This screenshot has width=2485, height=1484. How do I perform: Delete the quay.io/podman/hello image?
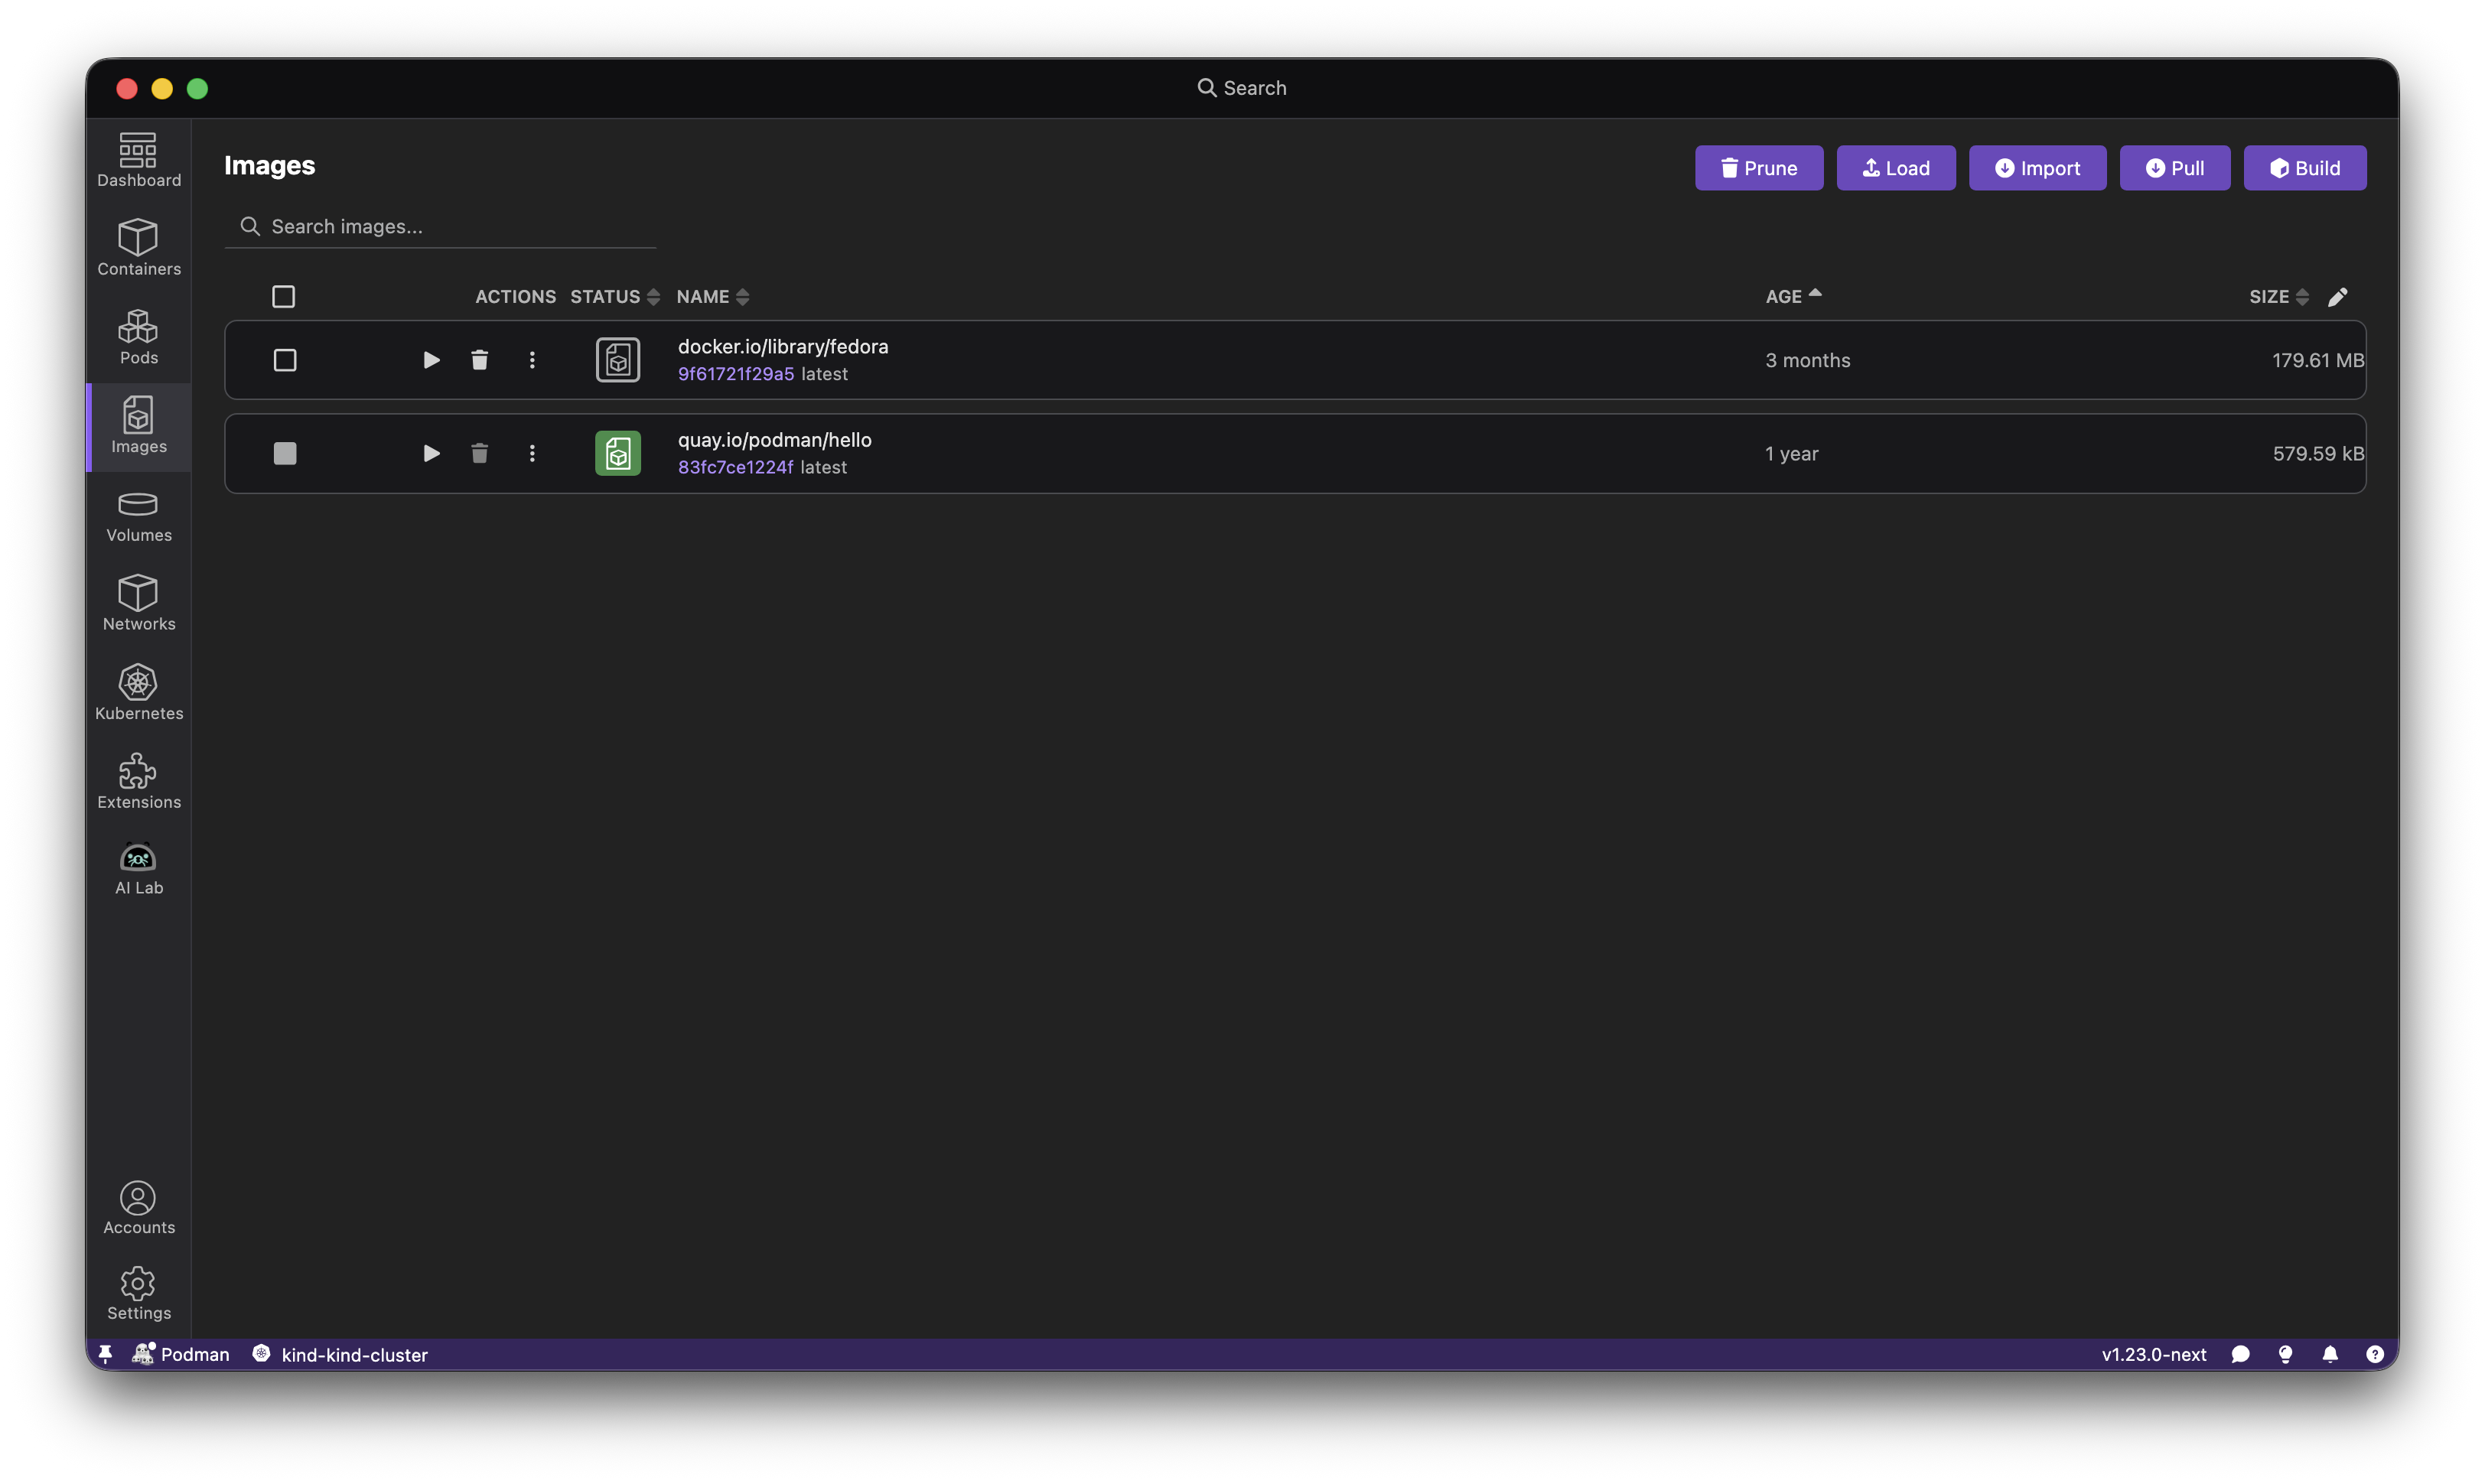(x=479, y=453)
